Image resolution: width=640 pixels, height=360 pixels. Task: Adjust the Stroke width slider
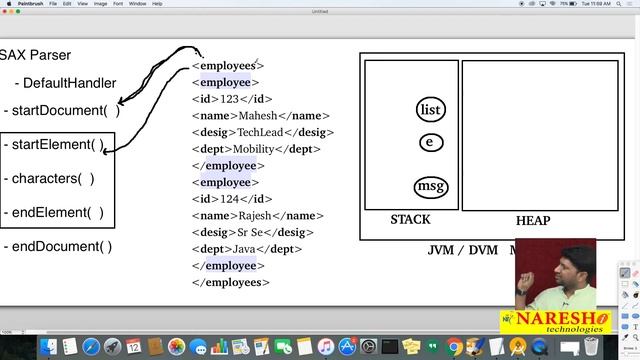coord(631,353)
